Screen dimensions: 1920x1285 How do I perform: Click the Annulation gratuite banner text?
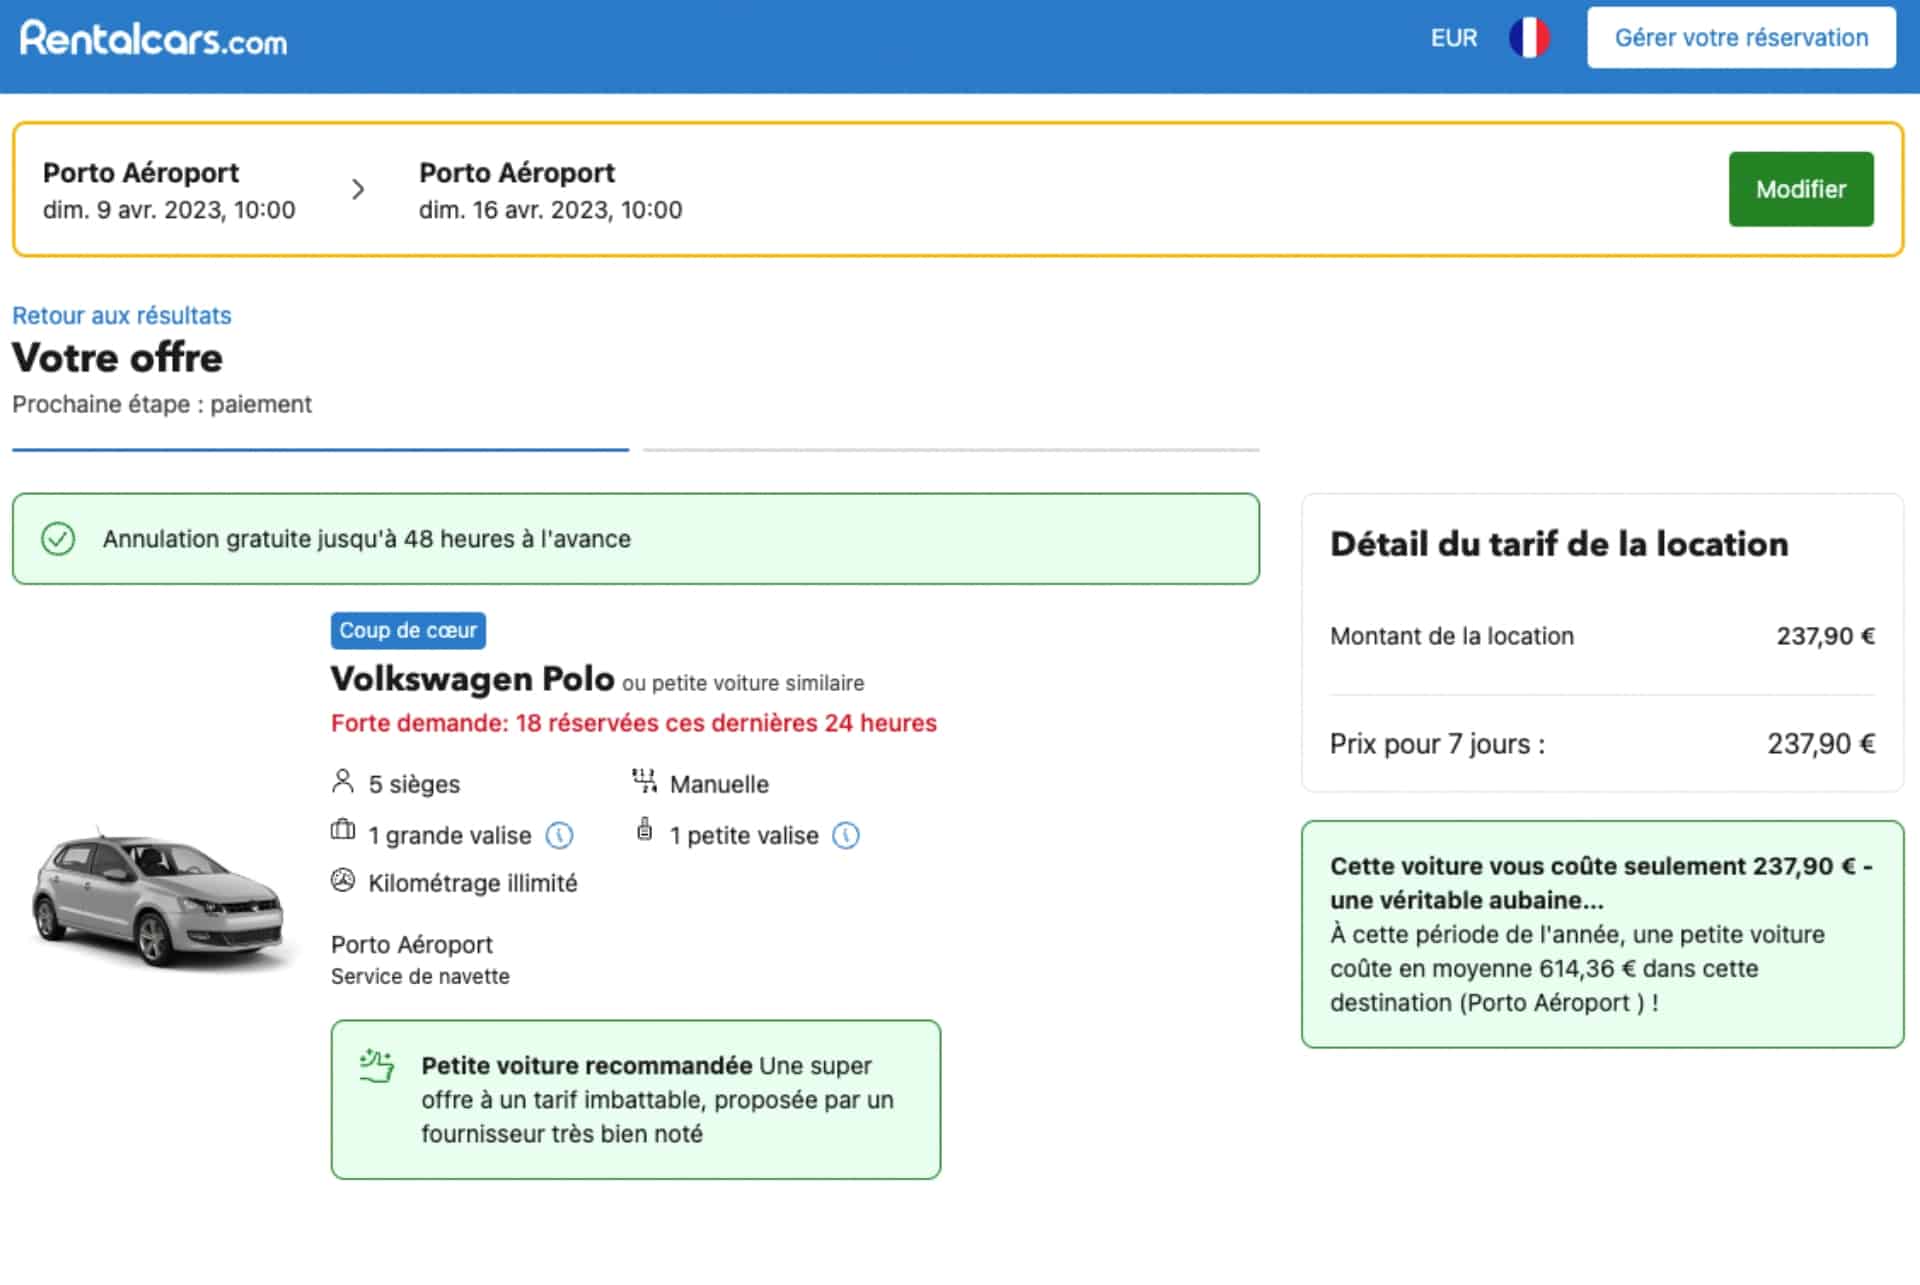coord(366,539)
